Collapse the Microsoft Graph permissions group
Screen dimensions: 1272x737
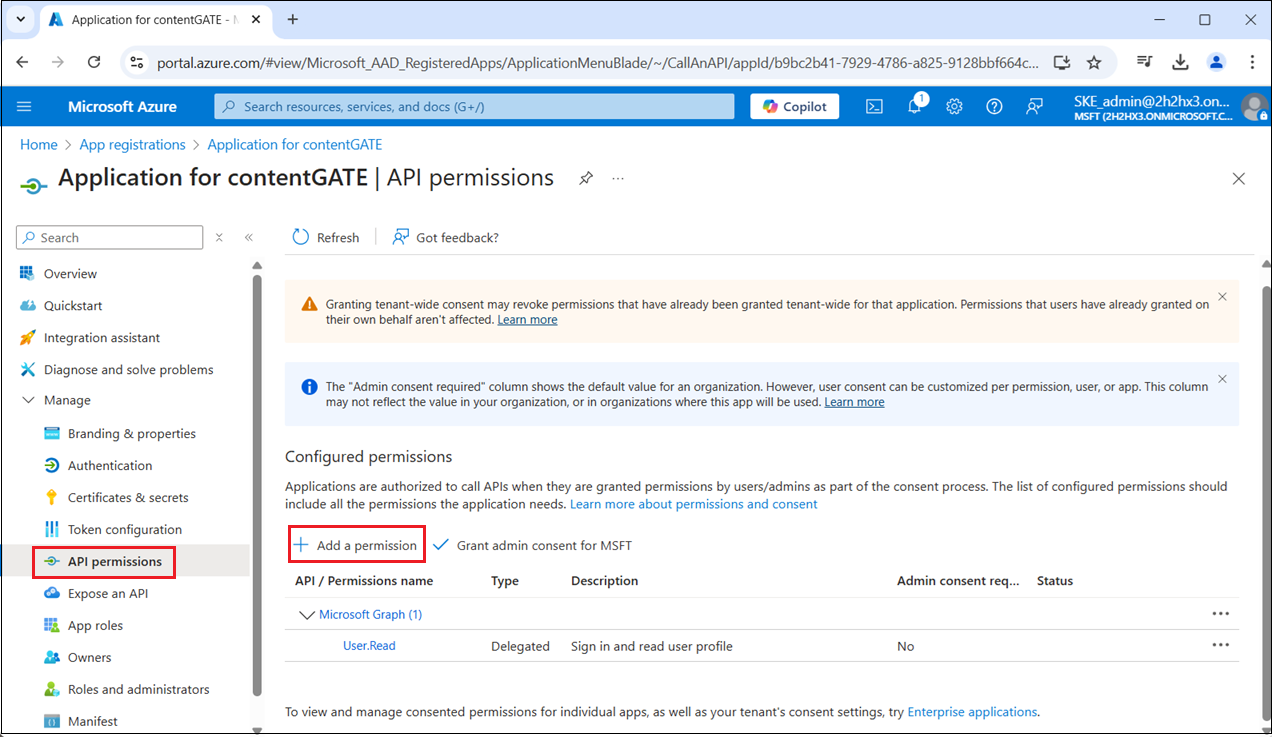click(305, 615)
